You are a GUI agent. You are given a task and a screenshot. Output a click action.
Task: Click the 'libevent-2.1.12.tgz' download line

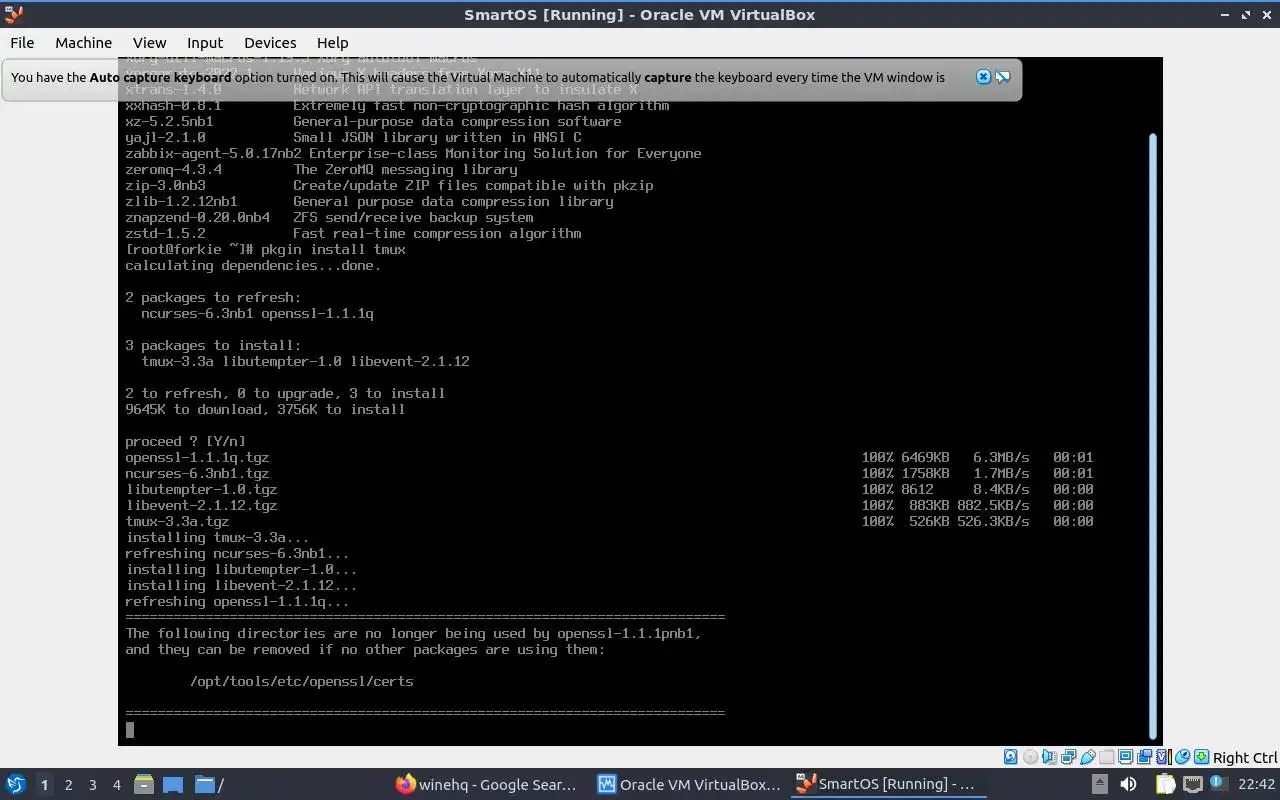(x=609, y=505)
